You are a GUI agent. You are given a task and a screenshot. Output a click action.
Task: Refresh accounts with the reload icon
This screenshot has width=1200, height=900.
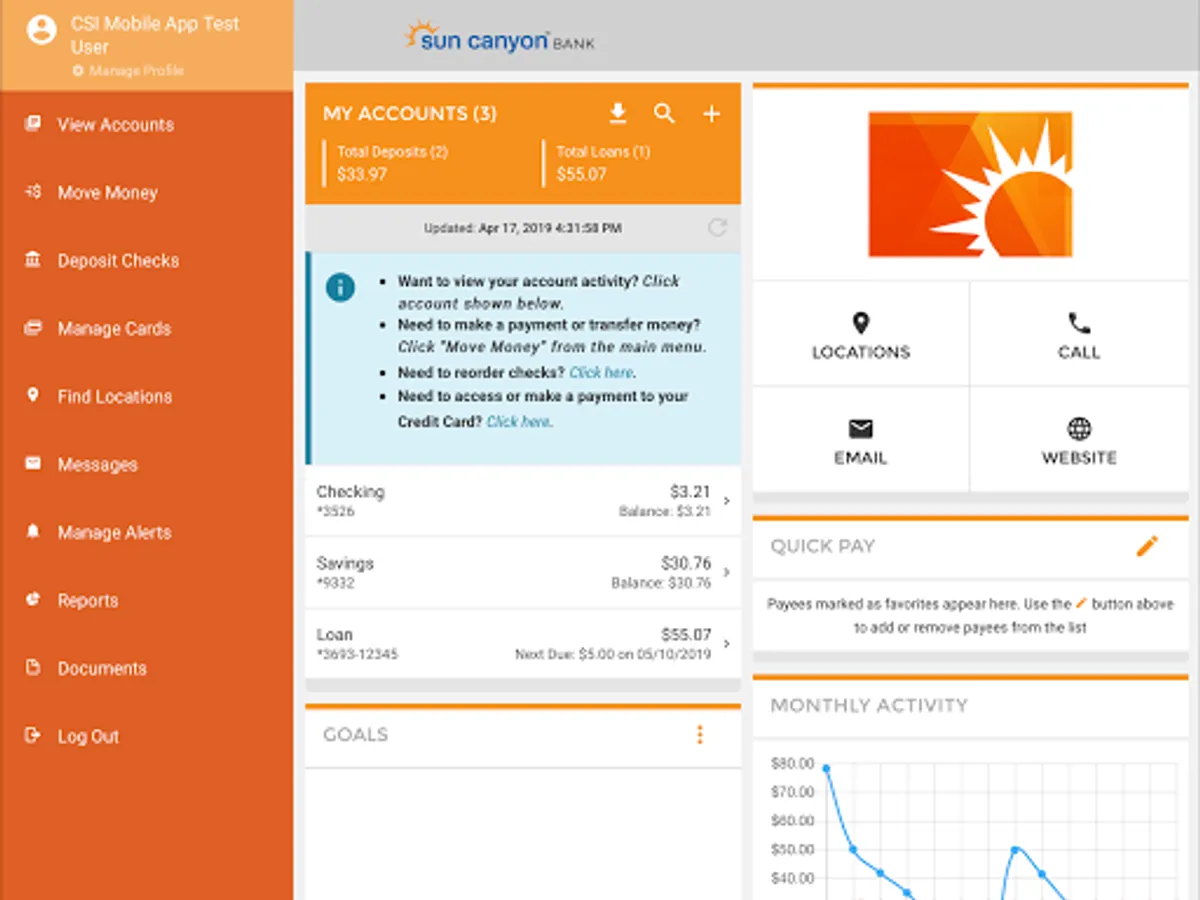click(x=717, y=228)
